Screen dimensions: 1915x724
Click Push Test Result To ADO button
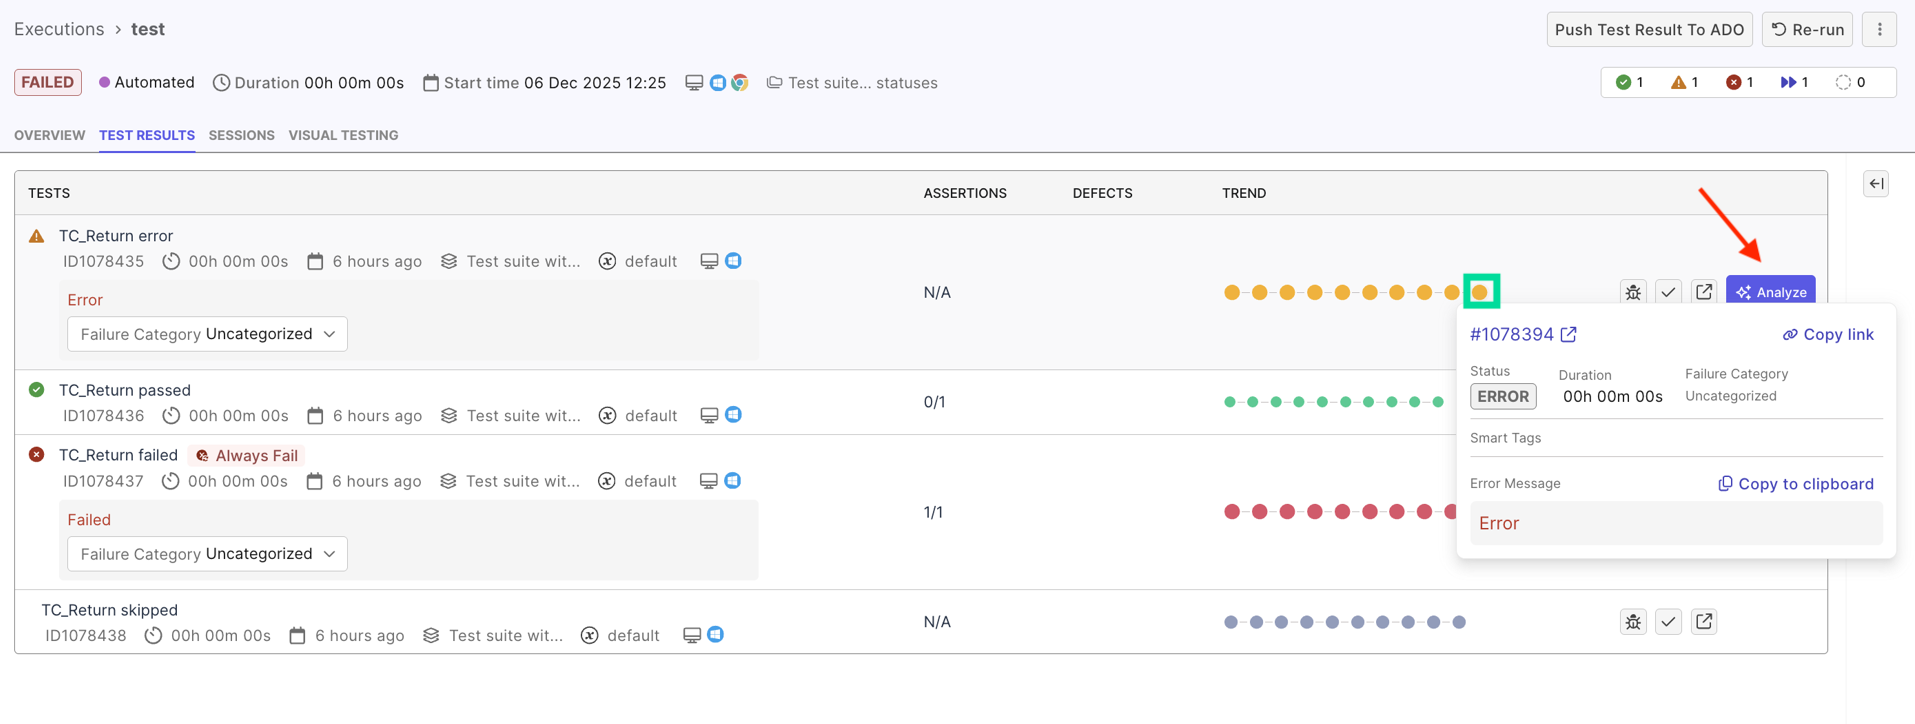pyautogui.click(x=1649, y=29)
